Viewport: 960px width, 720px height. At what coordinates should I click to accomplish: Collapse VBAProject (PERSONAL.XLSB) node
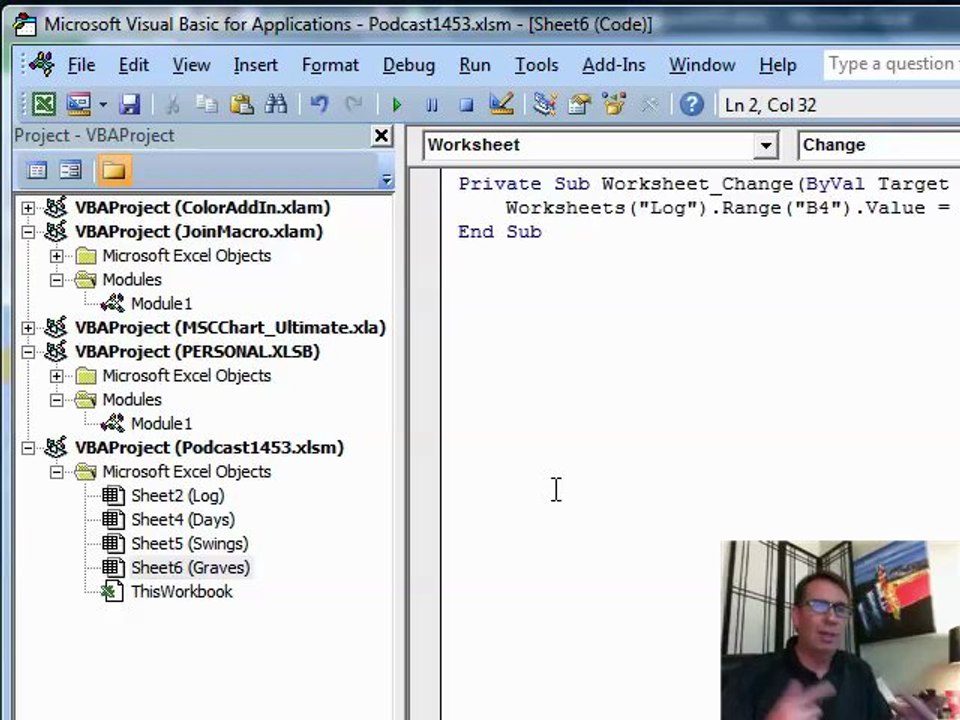(x=28, y=352)
